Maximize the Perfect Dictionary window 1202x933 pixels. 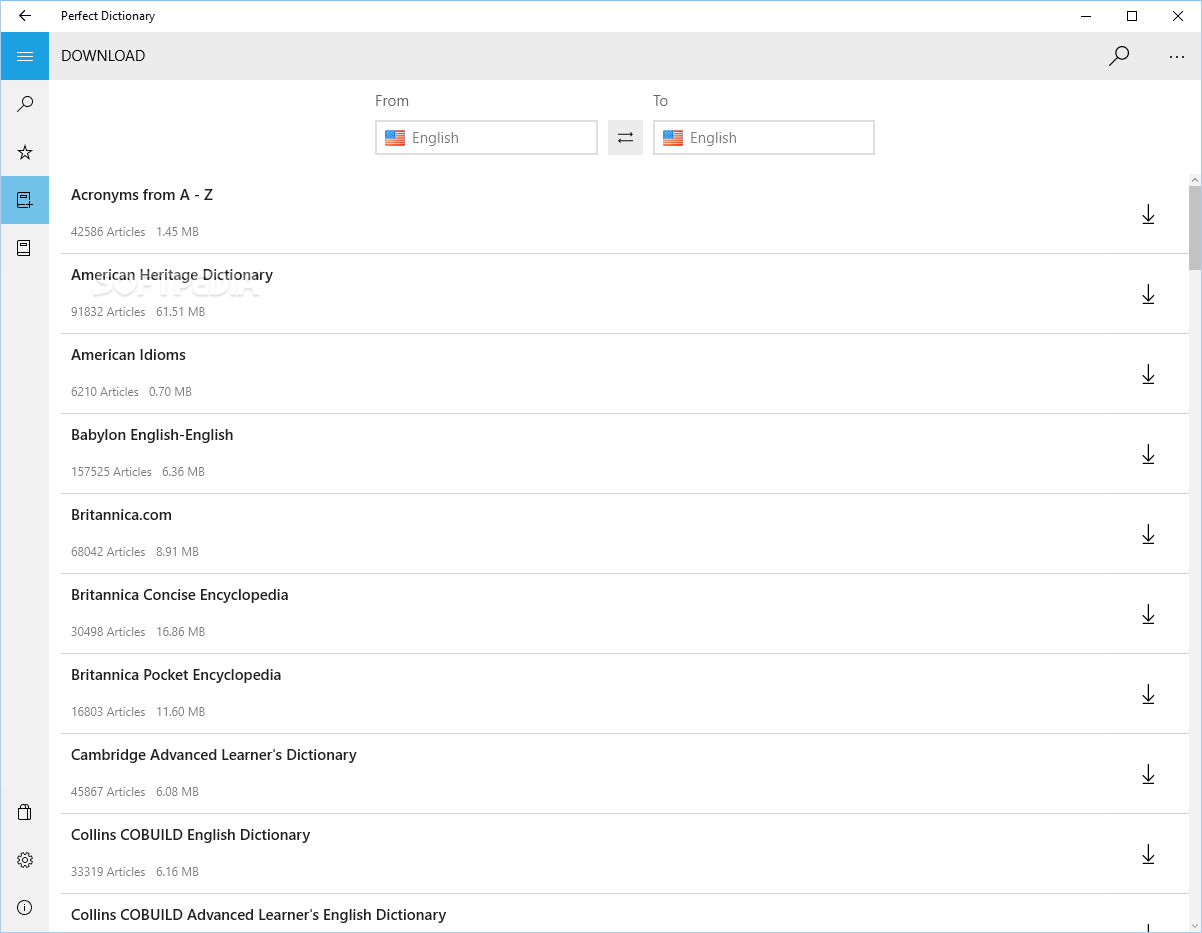1131,16
